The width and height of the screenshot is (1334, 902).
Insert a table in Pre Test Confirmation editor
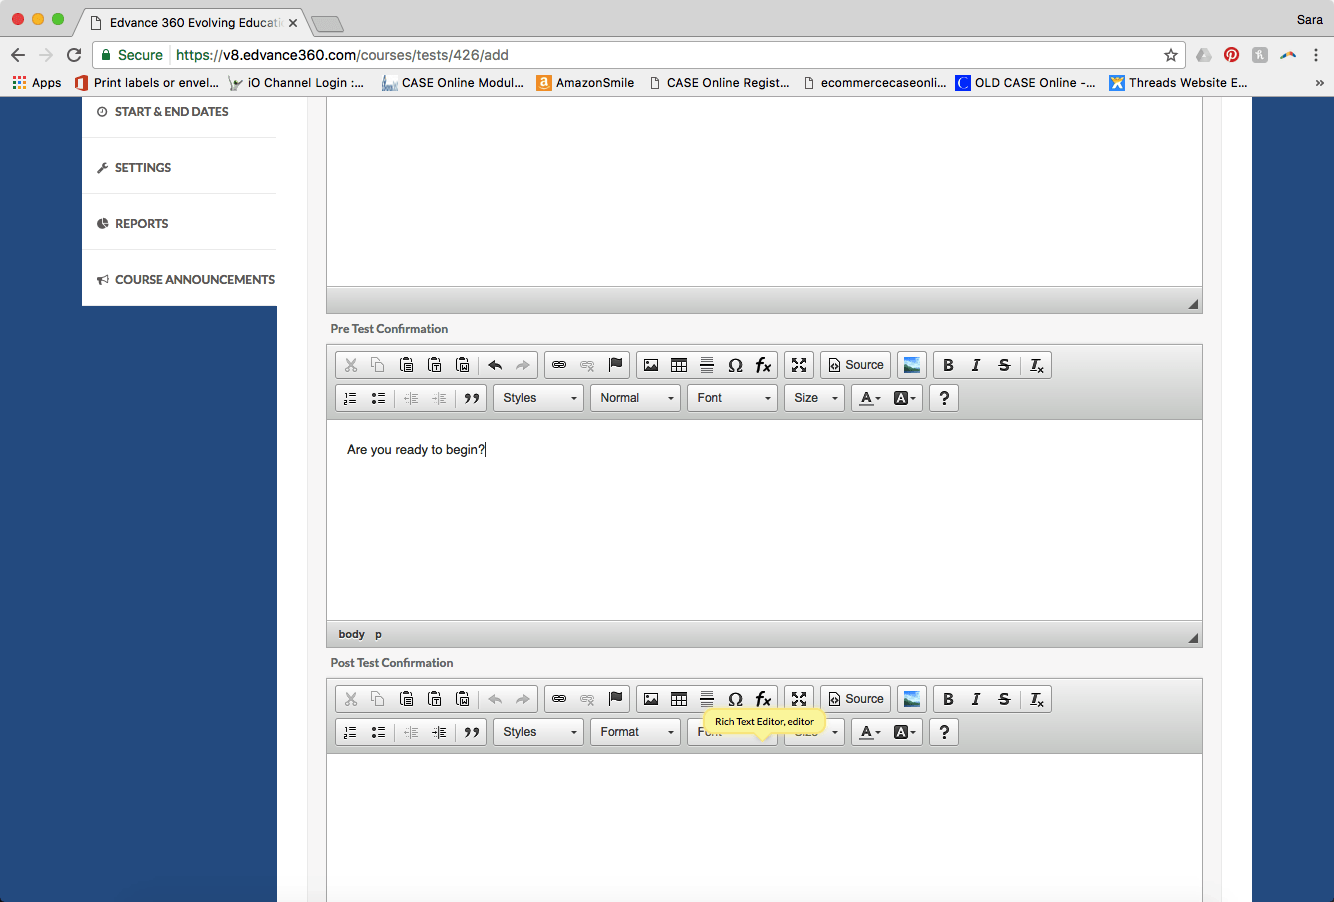679,365
